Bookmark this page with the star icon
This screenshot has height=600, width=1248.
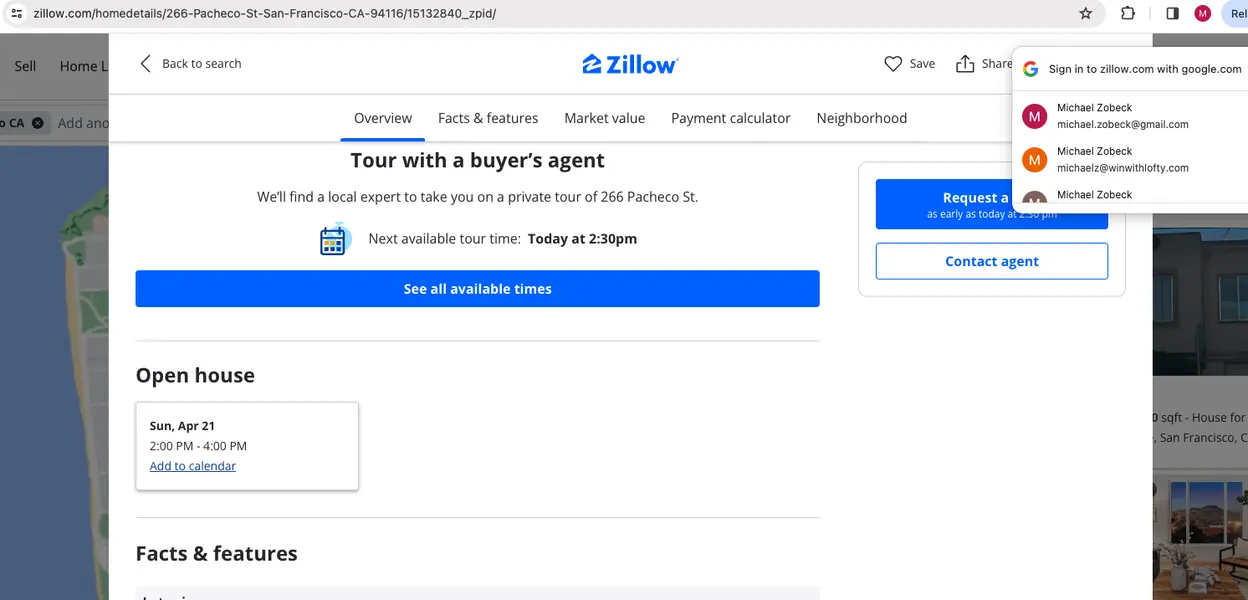pyautogui.click(x=1086, y=13)
